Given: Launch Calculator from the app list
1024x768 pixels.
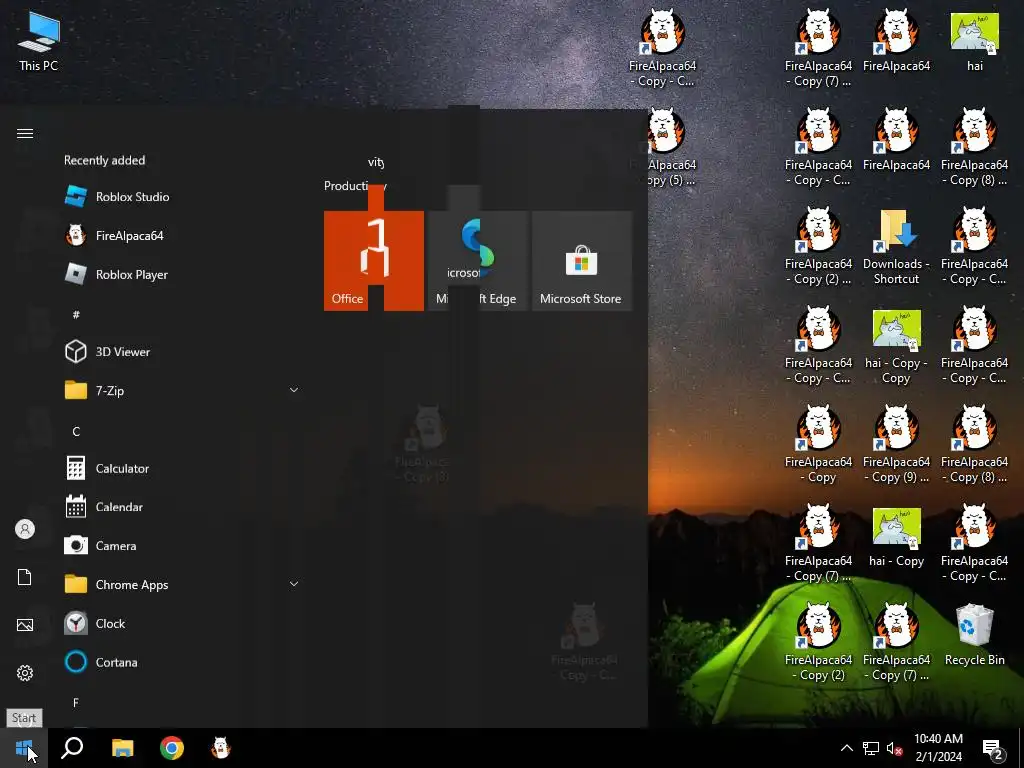Looking at the screenshot, I should pyautogui.click(x=182, y=468).
